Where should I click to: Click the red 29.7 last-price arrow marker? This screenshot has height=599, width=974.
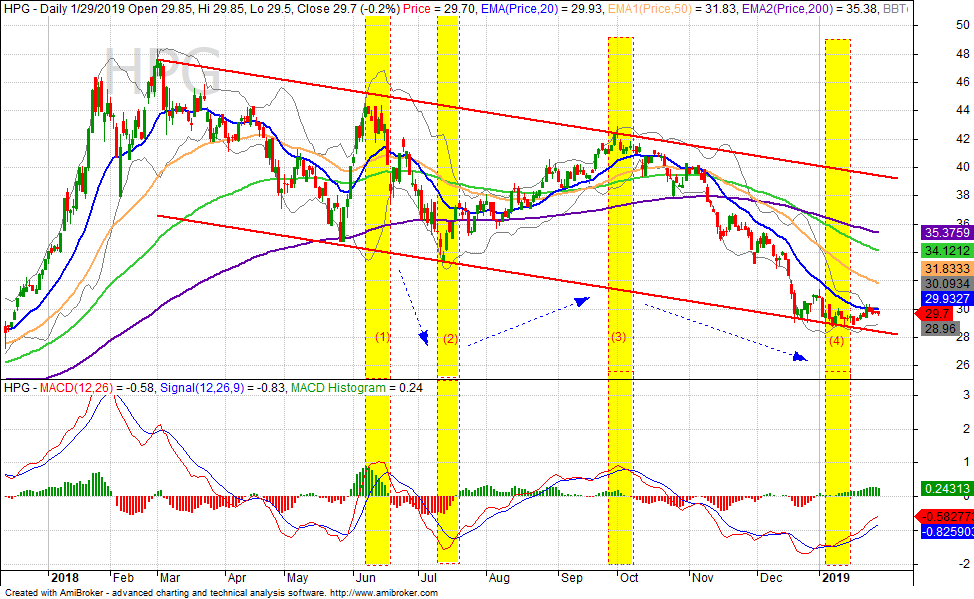939,313
